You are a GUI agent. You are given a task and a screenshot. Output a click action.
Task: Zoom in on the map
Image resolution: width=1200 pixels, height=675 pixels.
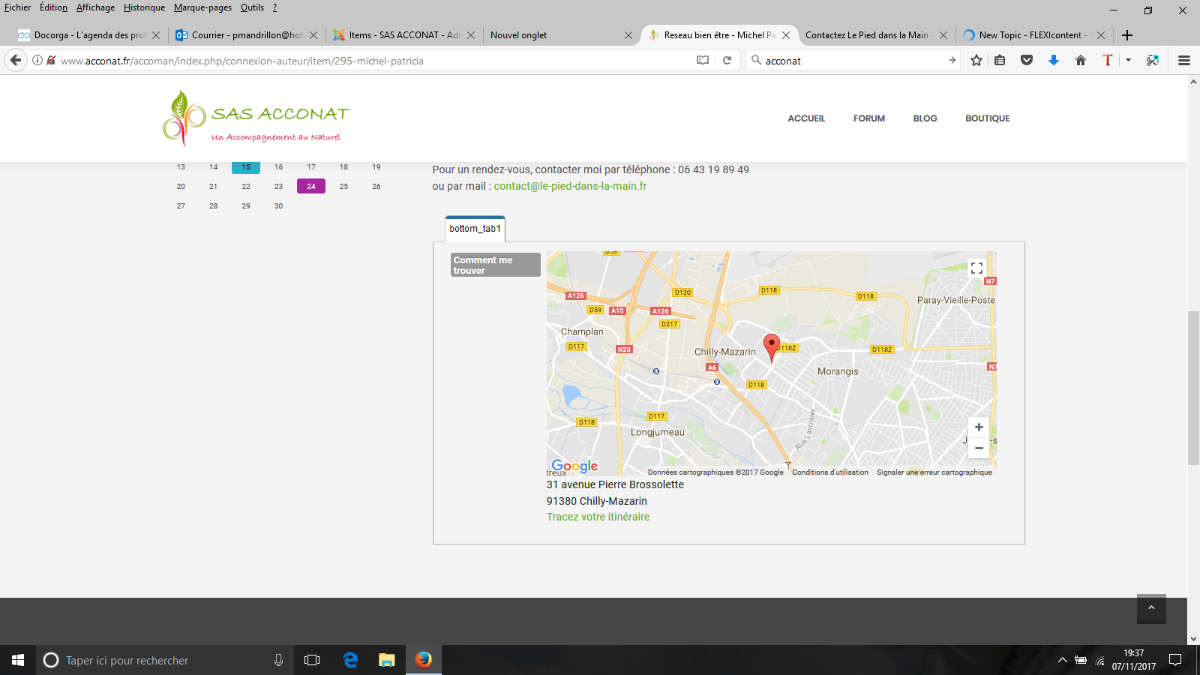coord(978,427)
